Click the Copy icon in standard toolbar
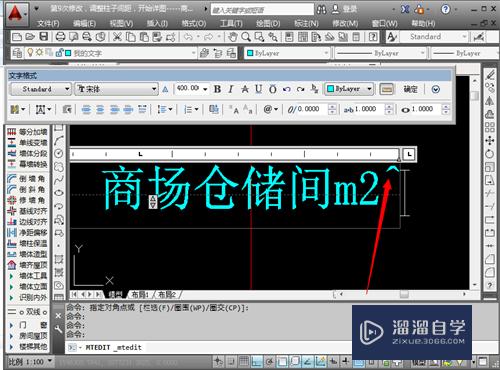 131,37
